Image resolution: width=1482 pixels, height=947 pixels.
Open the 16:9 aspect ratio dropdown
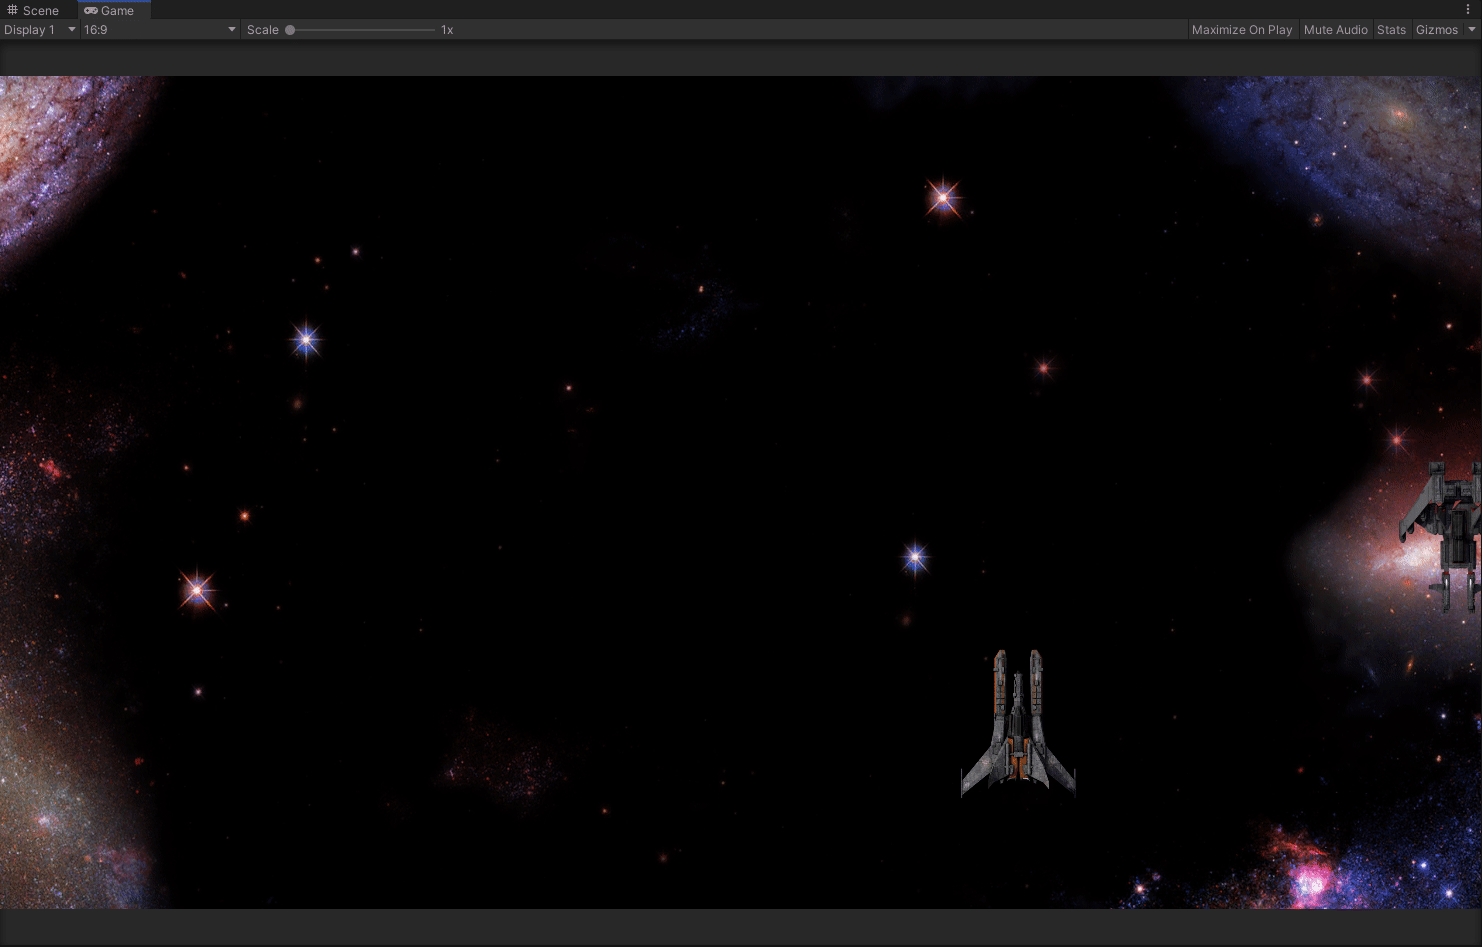click(x=160, y=30)
